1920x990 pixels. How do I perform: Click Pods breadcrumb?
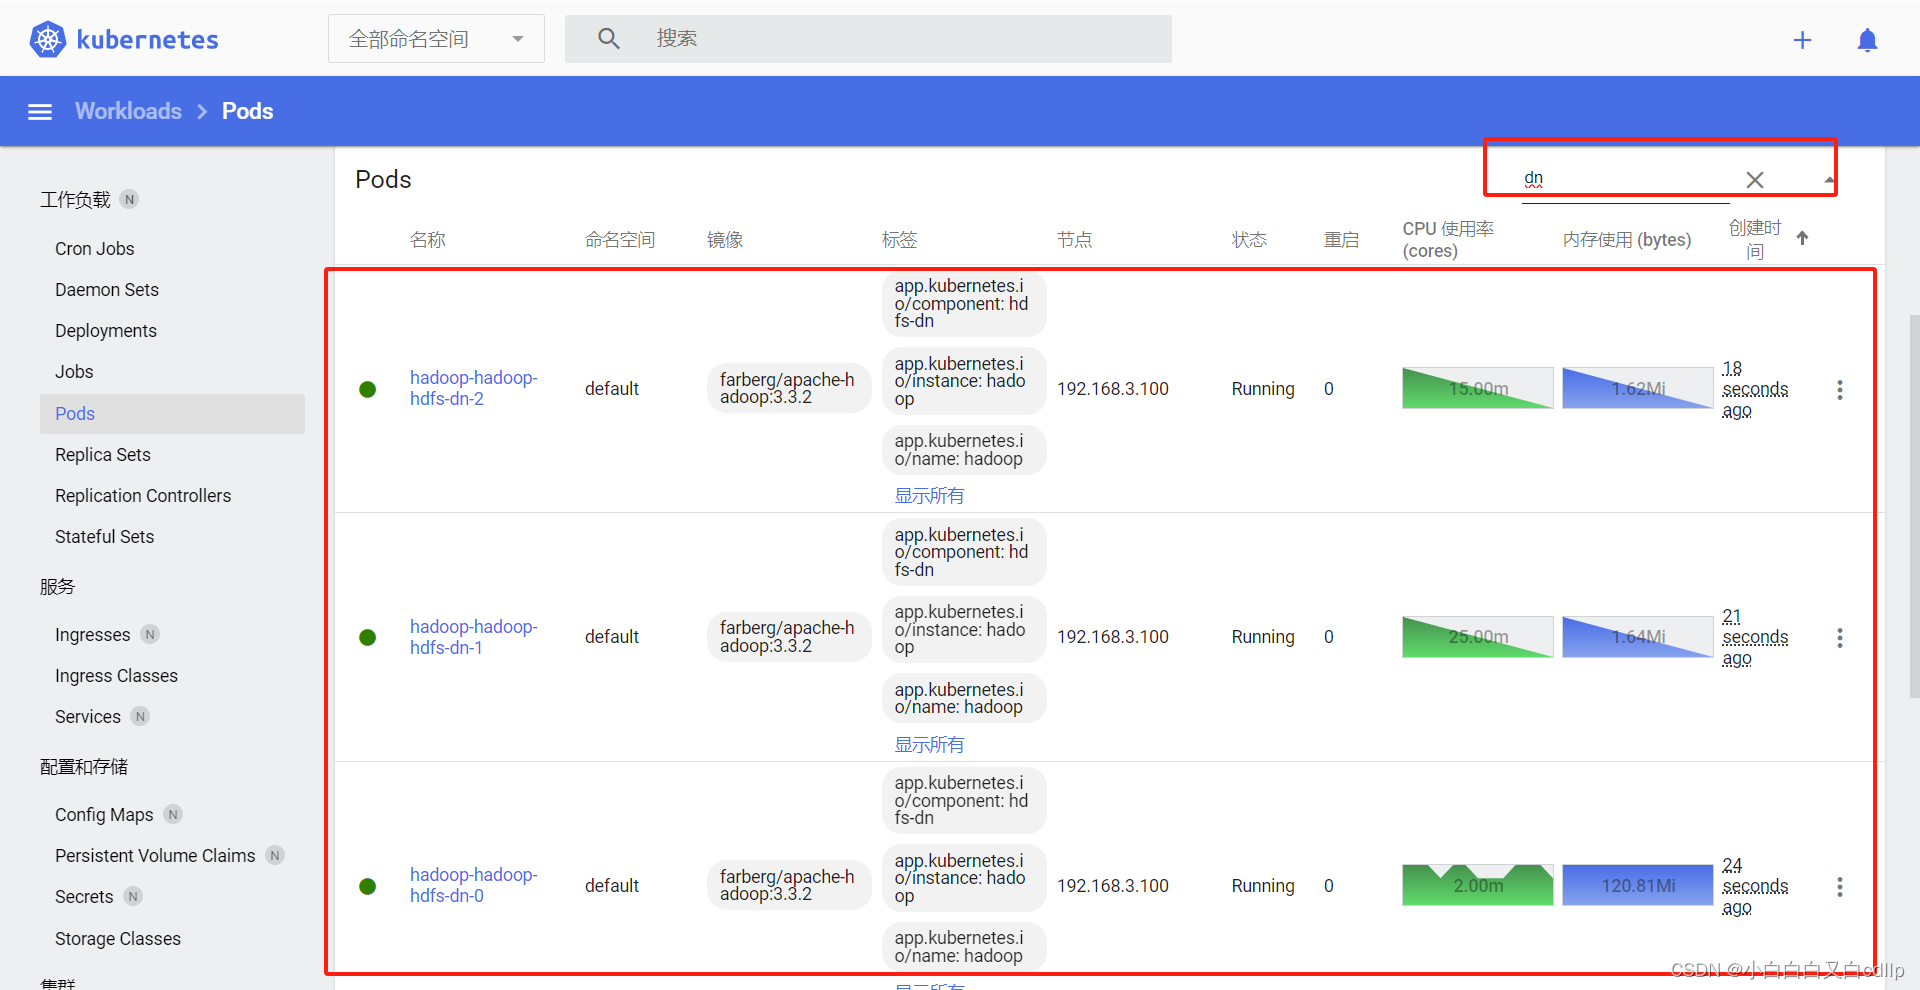(x=247, y=111)
